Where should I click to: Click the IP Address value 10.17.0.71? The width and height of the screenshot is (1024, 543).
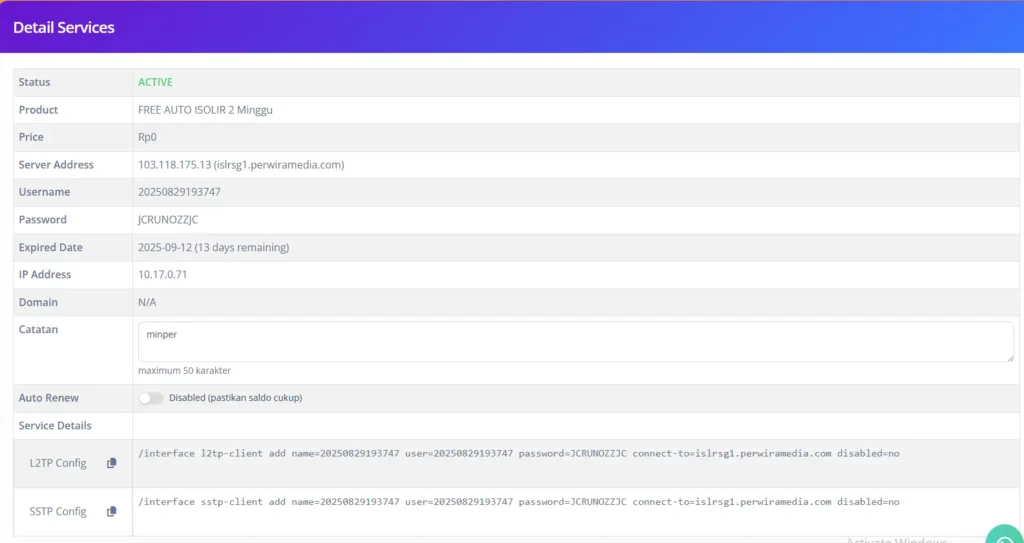pyautogui.click(x=161, y=275)
